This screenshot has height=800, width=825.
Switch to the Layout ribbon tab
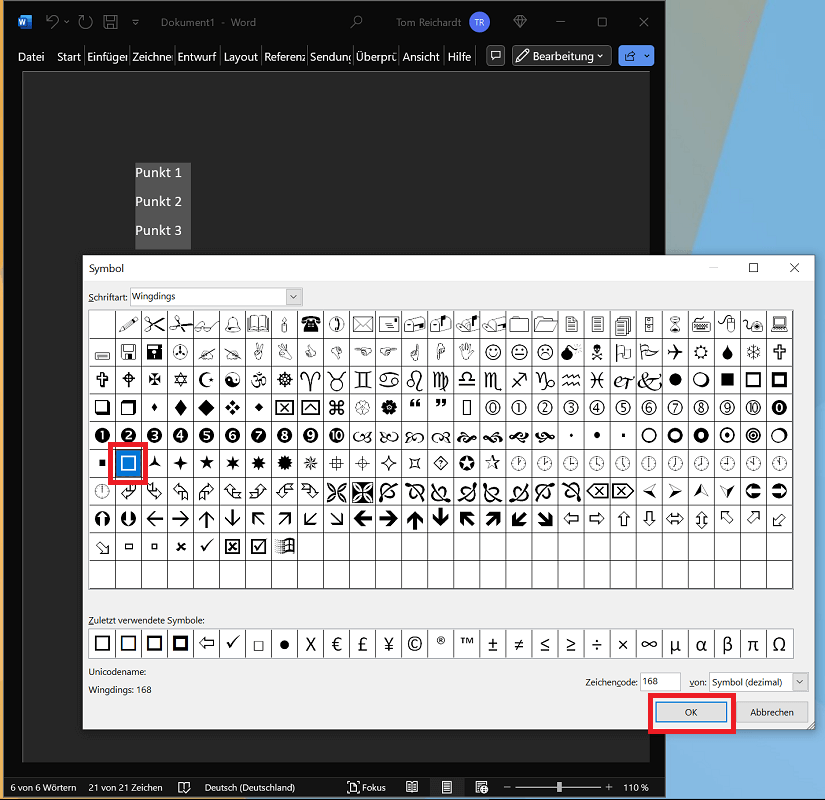pyautogui.click(x=240, y=57)
